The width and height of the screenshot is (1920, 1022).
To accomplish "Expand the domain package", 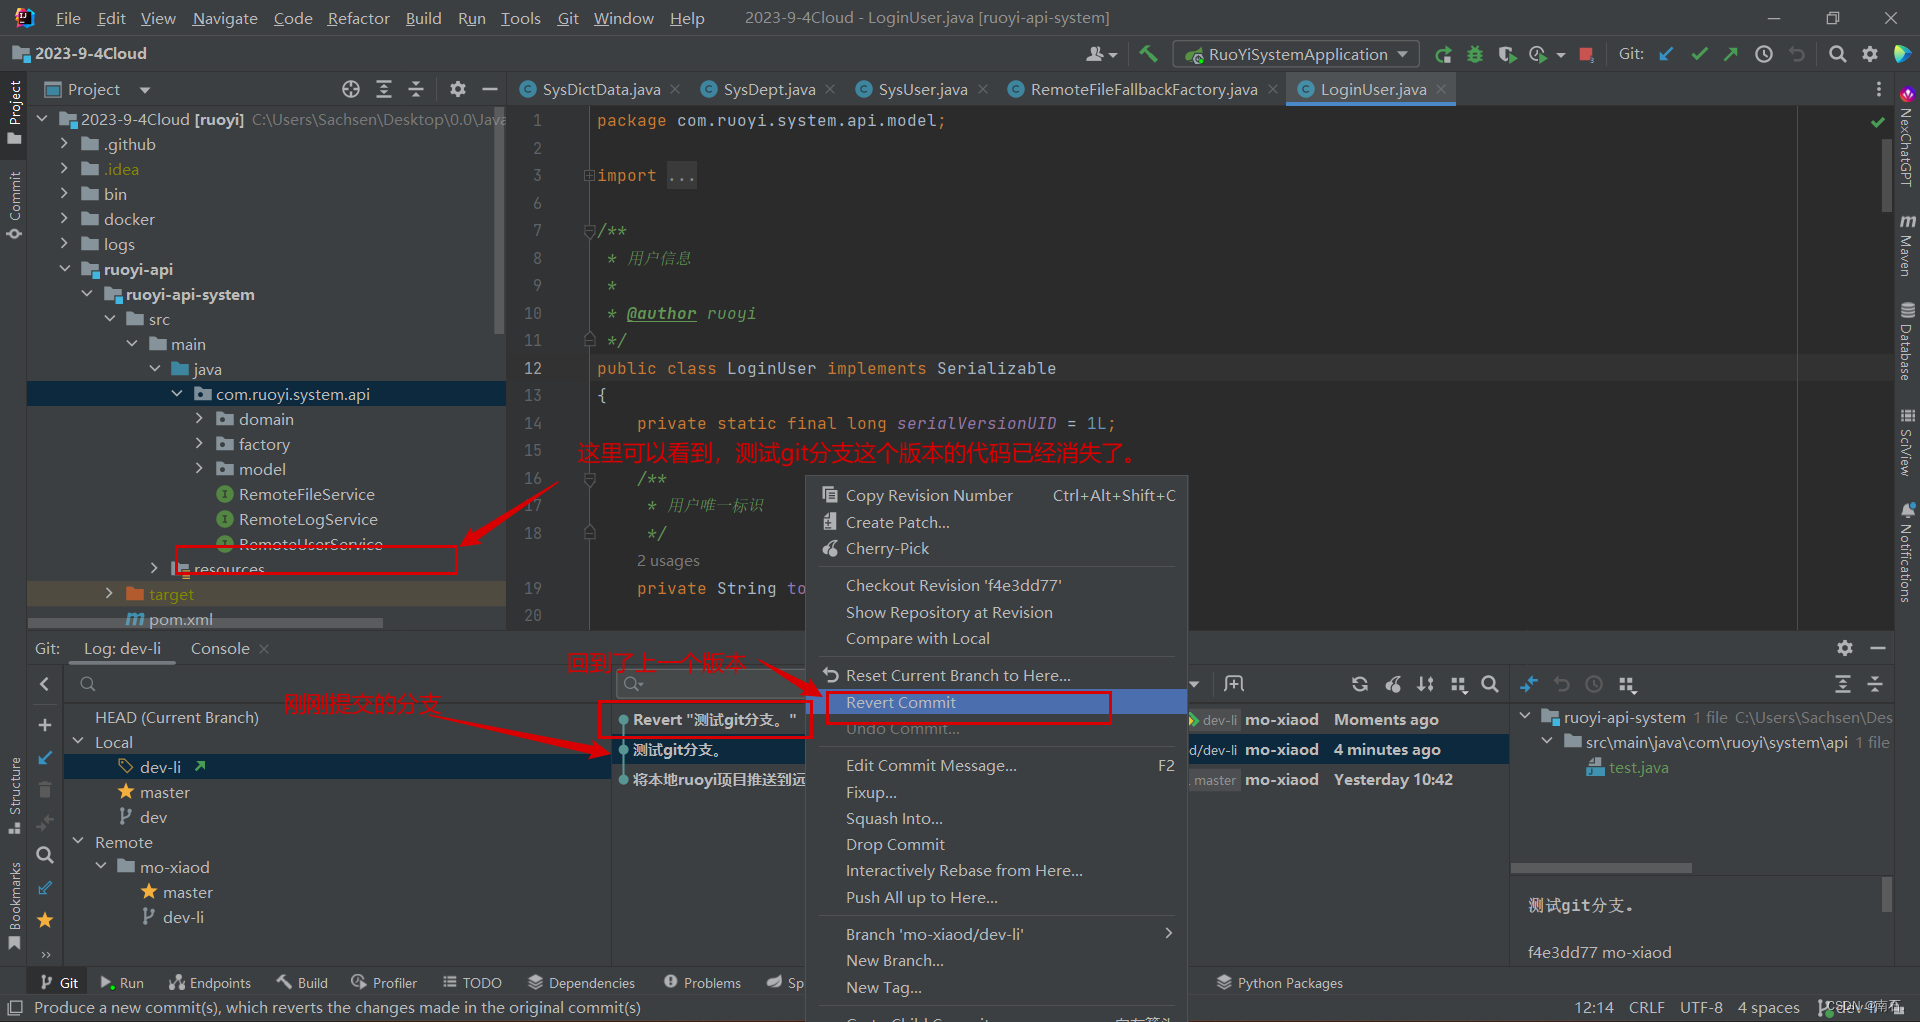I will [x=199, y=419].
